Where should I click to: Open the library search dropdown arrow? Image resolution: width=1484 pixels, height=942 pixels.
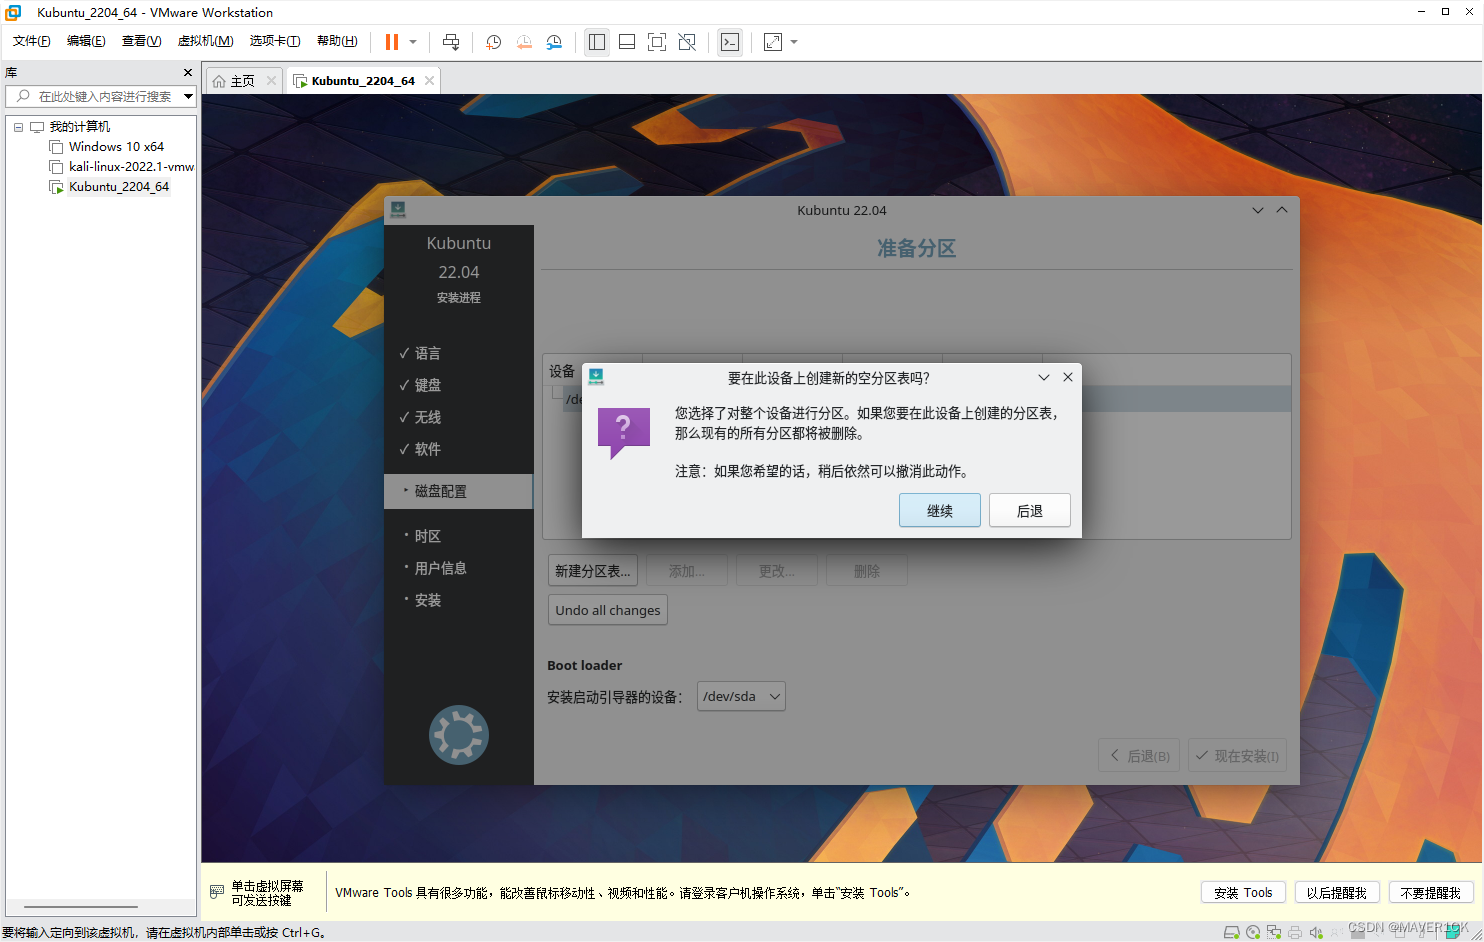pos(188,96)
